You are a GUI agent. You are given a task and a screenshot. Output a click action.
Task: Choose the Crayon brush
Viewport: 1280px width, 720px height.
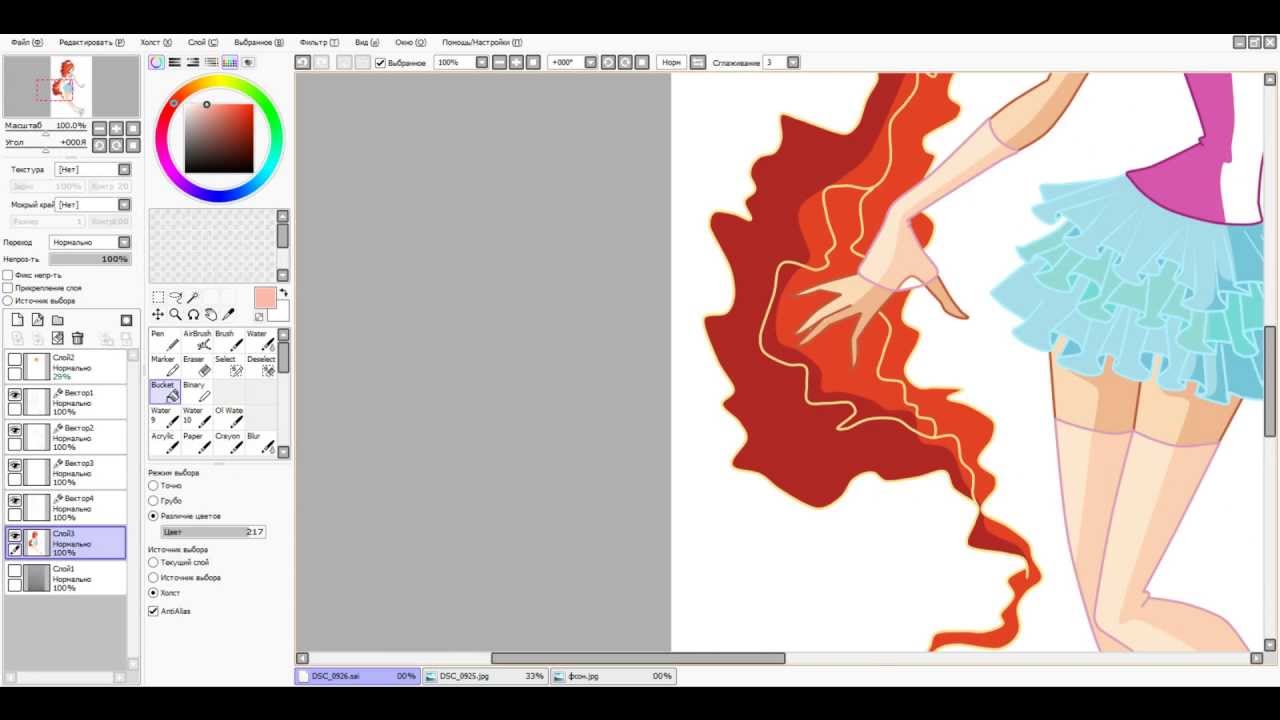click(229, 442)
